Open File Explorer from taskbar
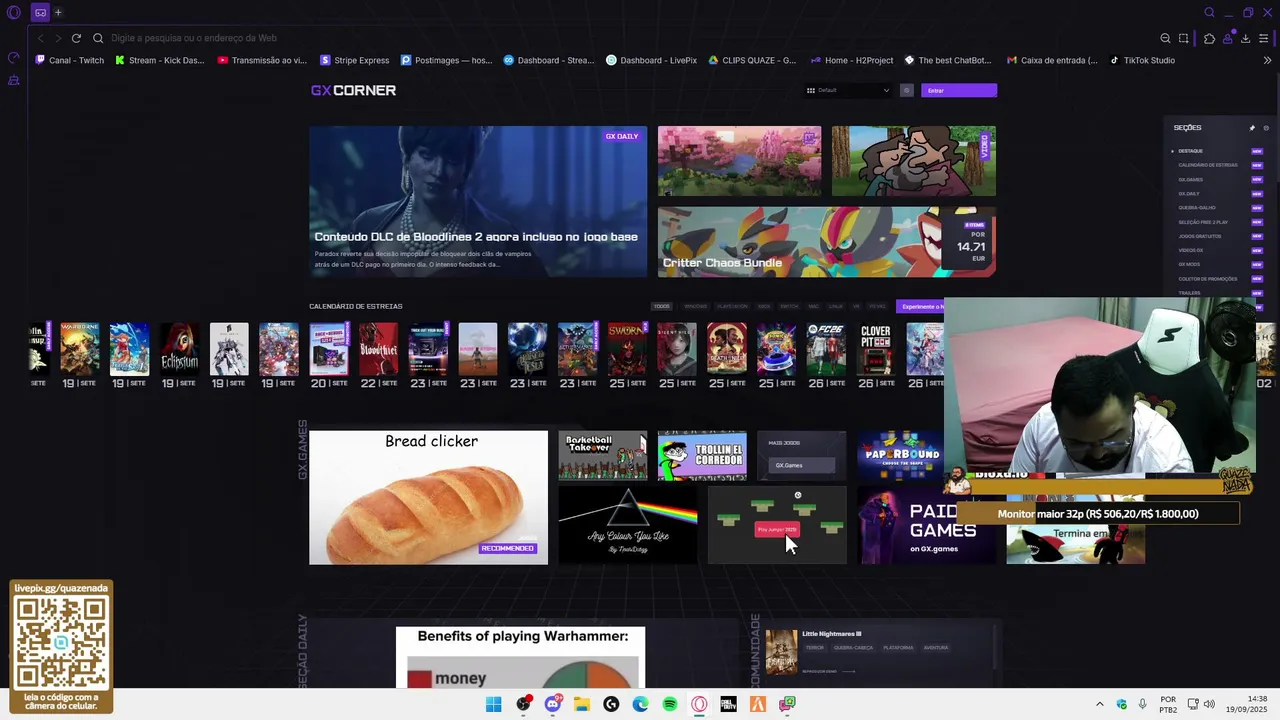 pos(582,704)
